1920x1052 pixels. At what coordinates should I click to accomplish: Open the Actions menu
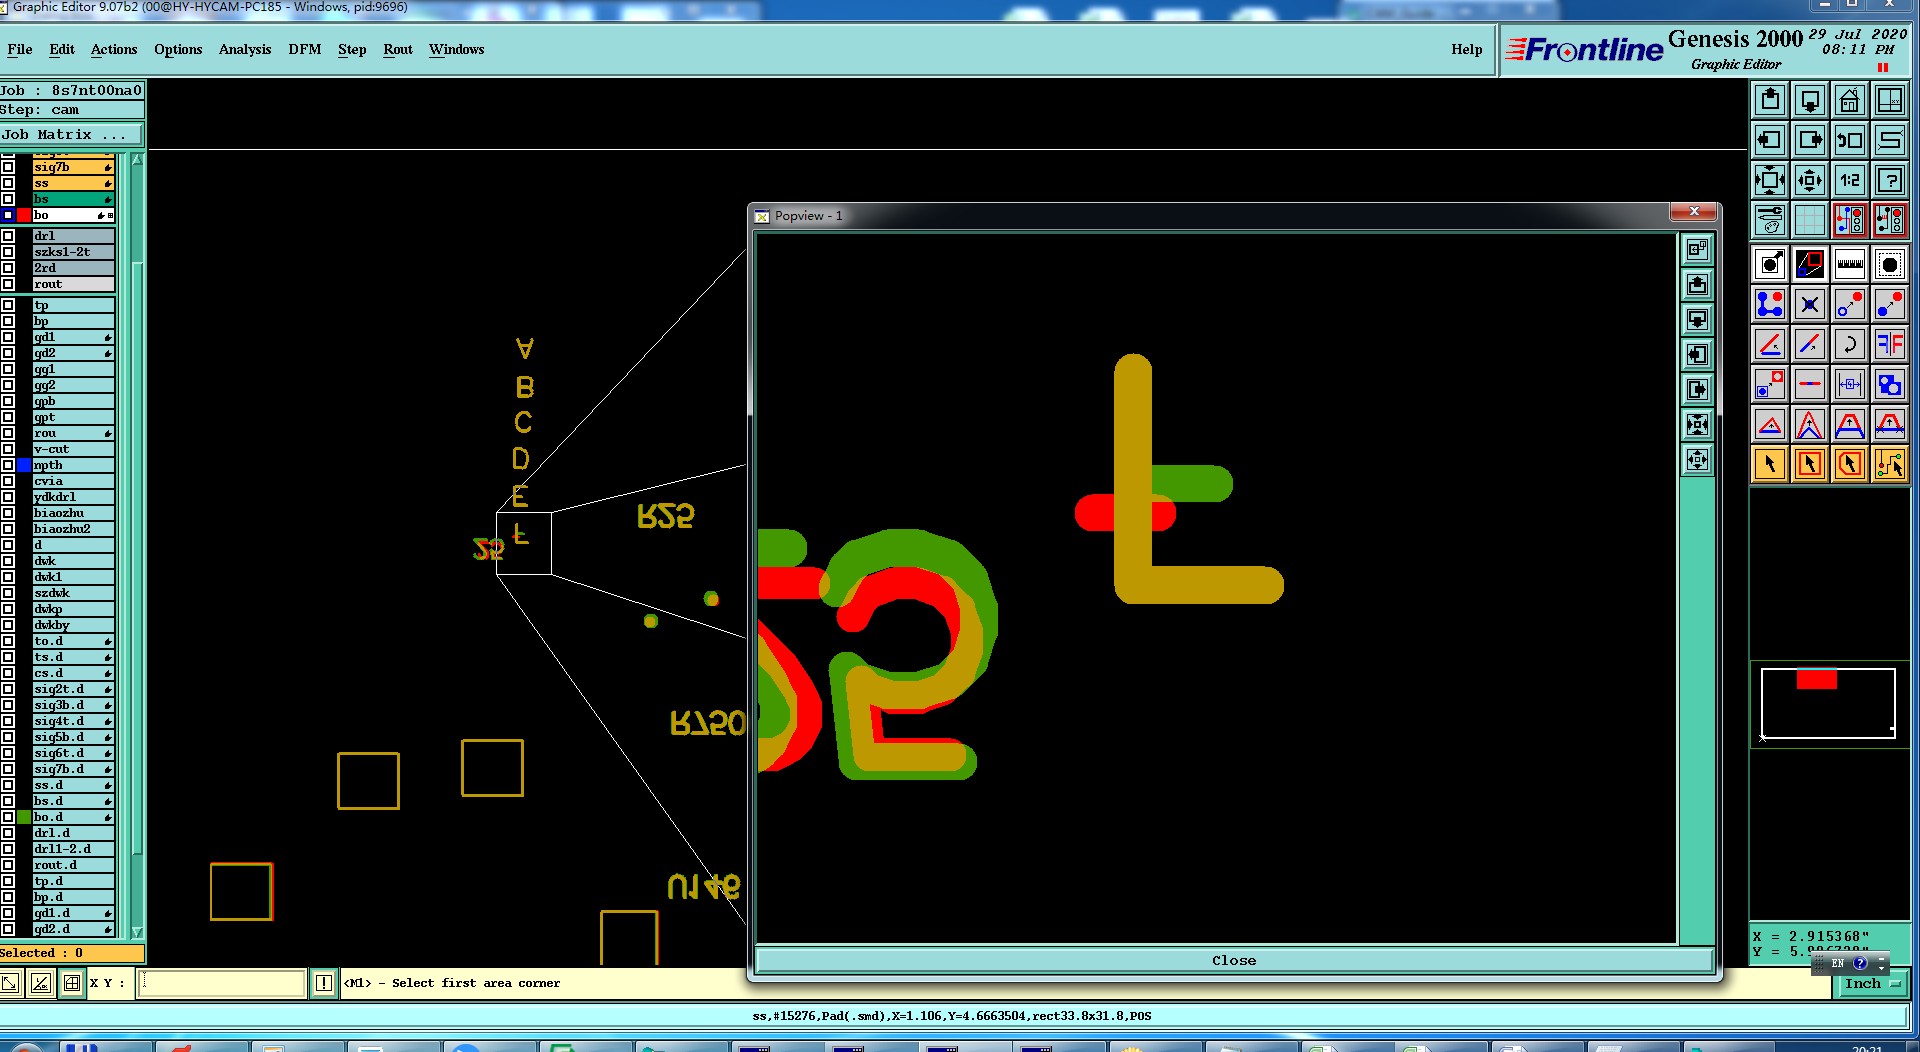click(114, 49)
